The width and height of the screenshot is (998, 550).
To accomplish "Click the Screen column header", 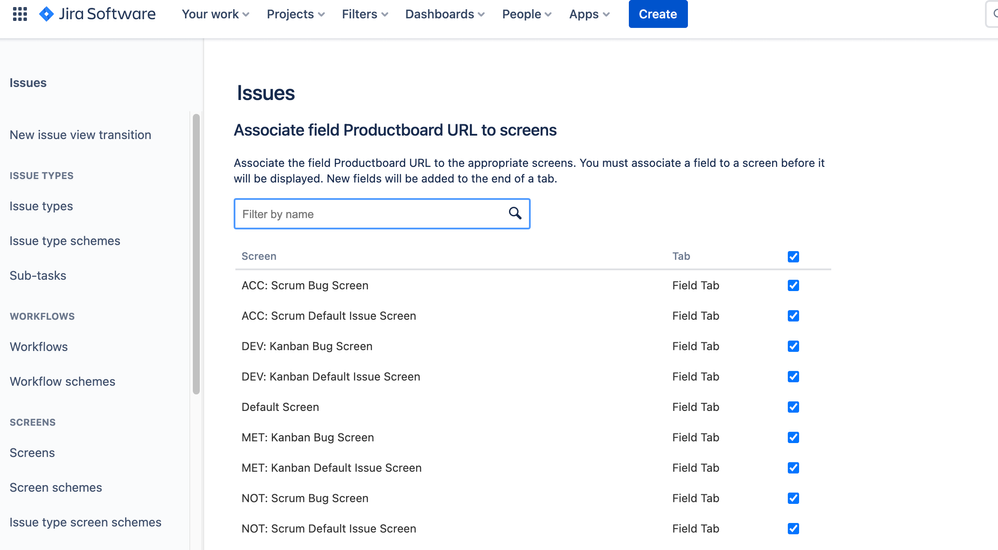I will click(258, 257).
